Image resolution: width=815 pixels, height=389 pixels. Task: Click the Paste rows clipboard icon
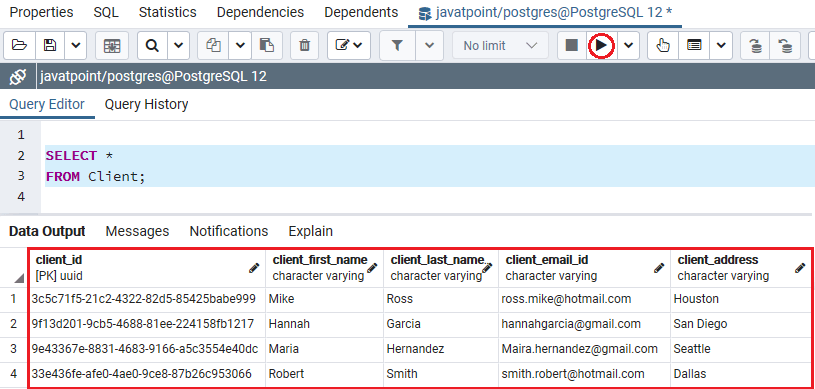coord(267,46)
